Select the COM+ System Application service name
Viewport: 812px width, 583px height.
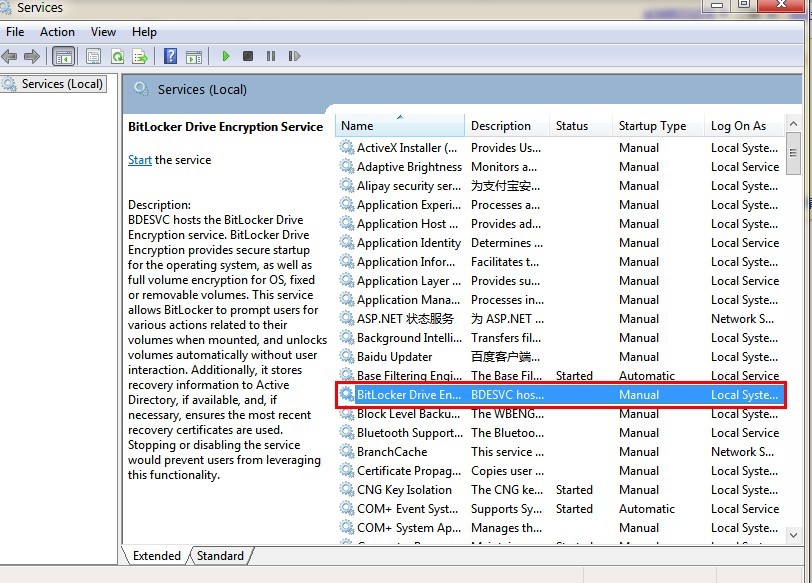409,528
